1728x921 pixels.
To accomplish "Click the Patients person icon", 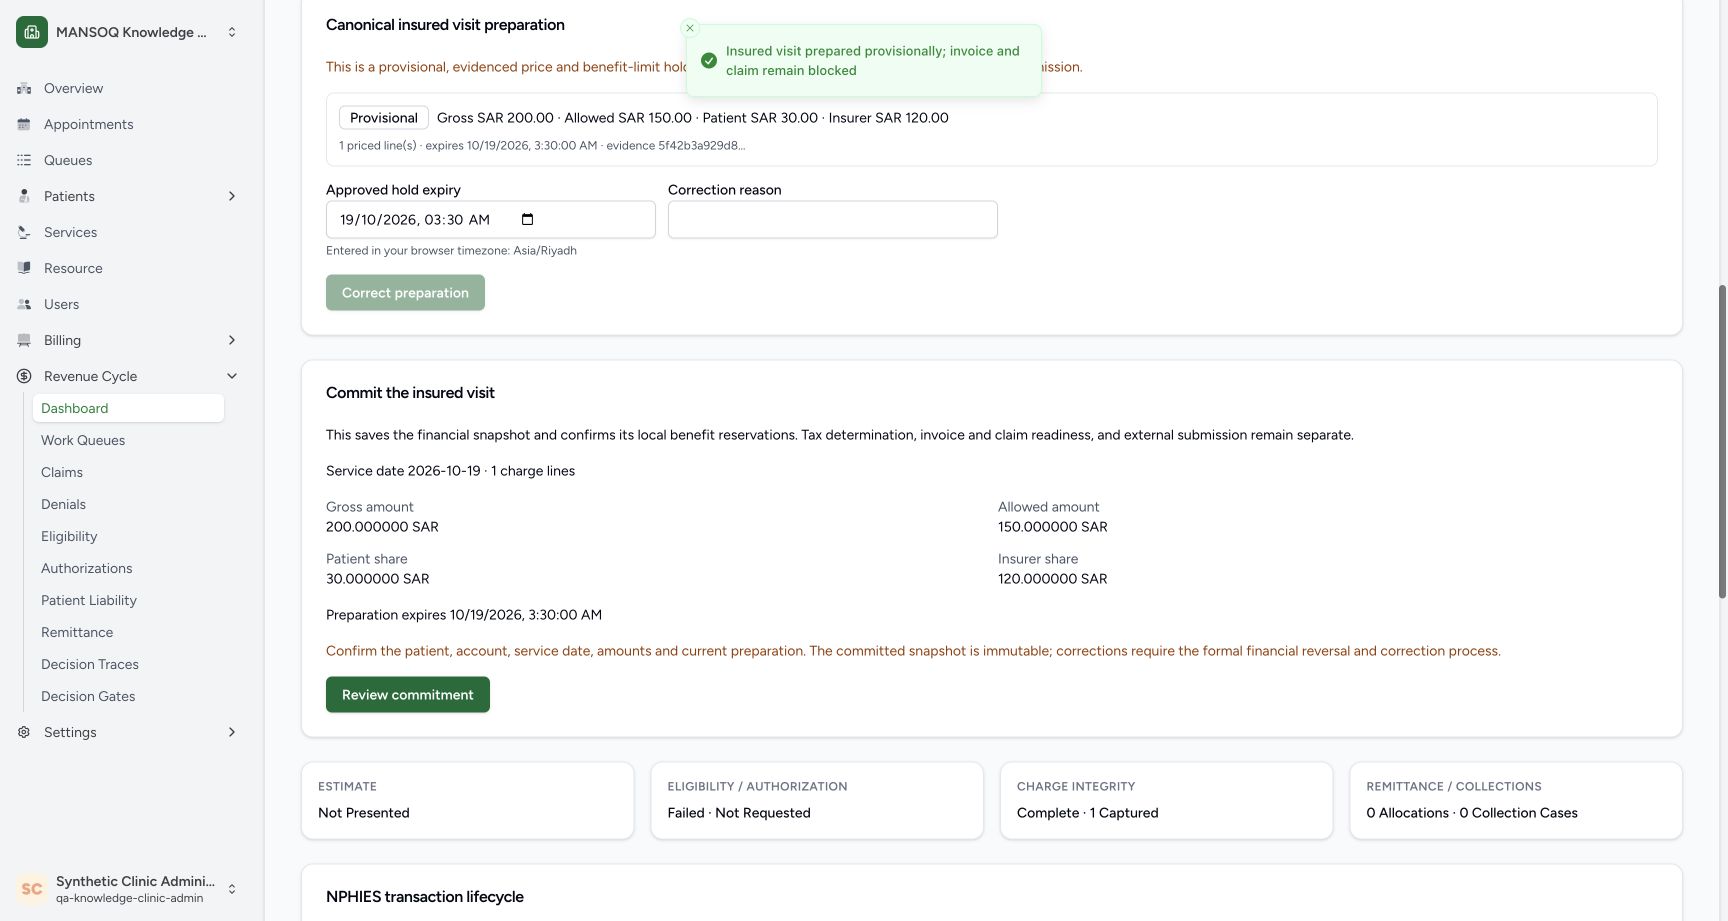I will coord(24,196).
